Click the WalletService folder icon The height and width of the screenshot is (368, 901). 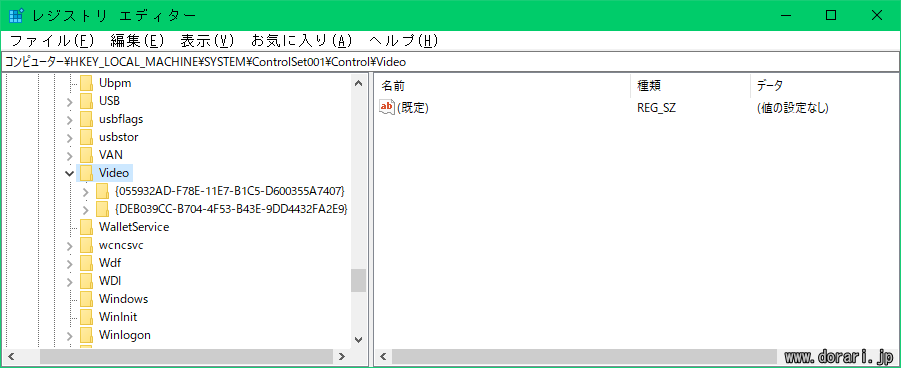tap(86, 227)
